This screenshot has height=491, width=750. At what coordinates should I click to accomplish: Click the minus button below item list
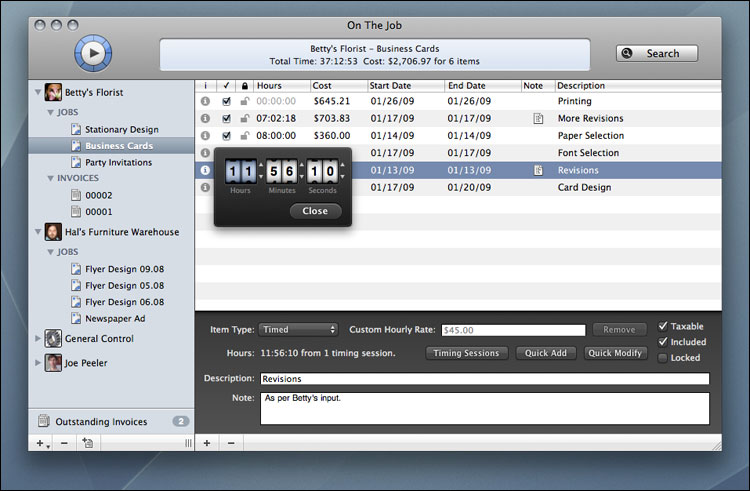pyautogui.click(x=230, y=442)
